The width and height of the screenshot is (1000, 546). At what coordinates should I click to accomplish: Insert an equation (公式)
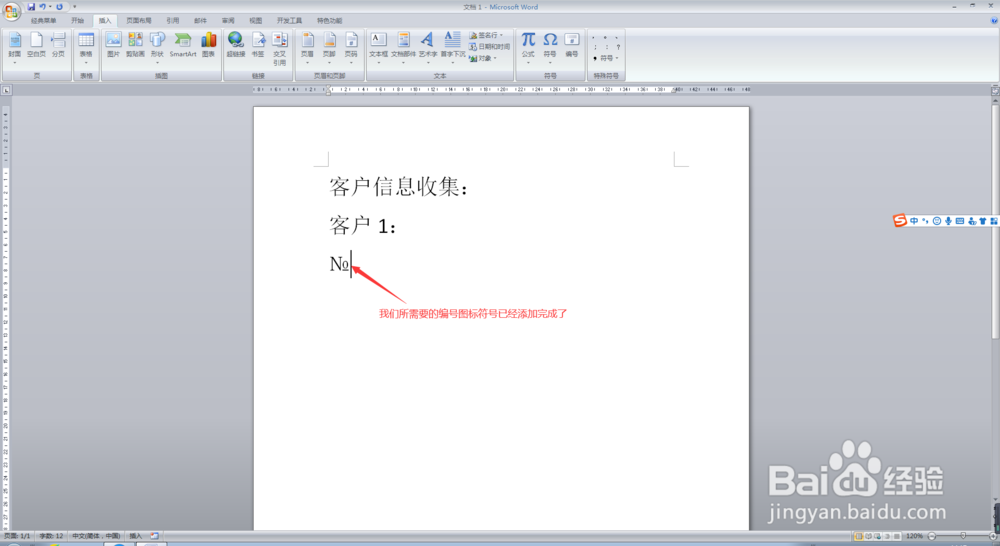528,47
